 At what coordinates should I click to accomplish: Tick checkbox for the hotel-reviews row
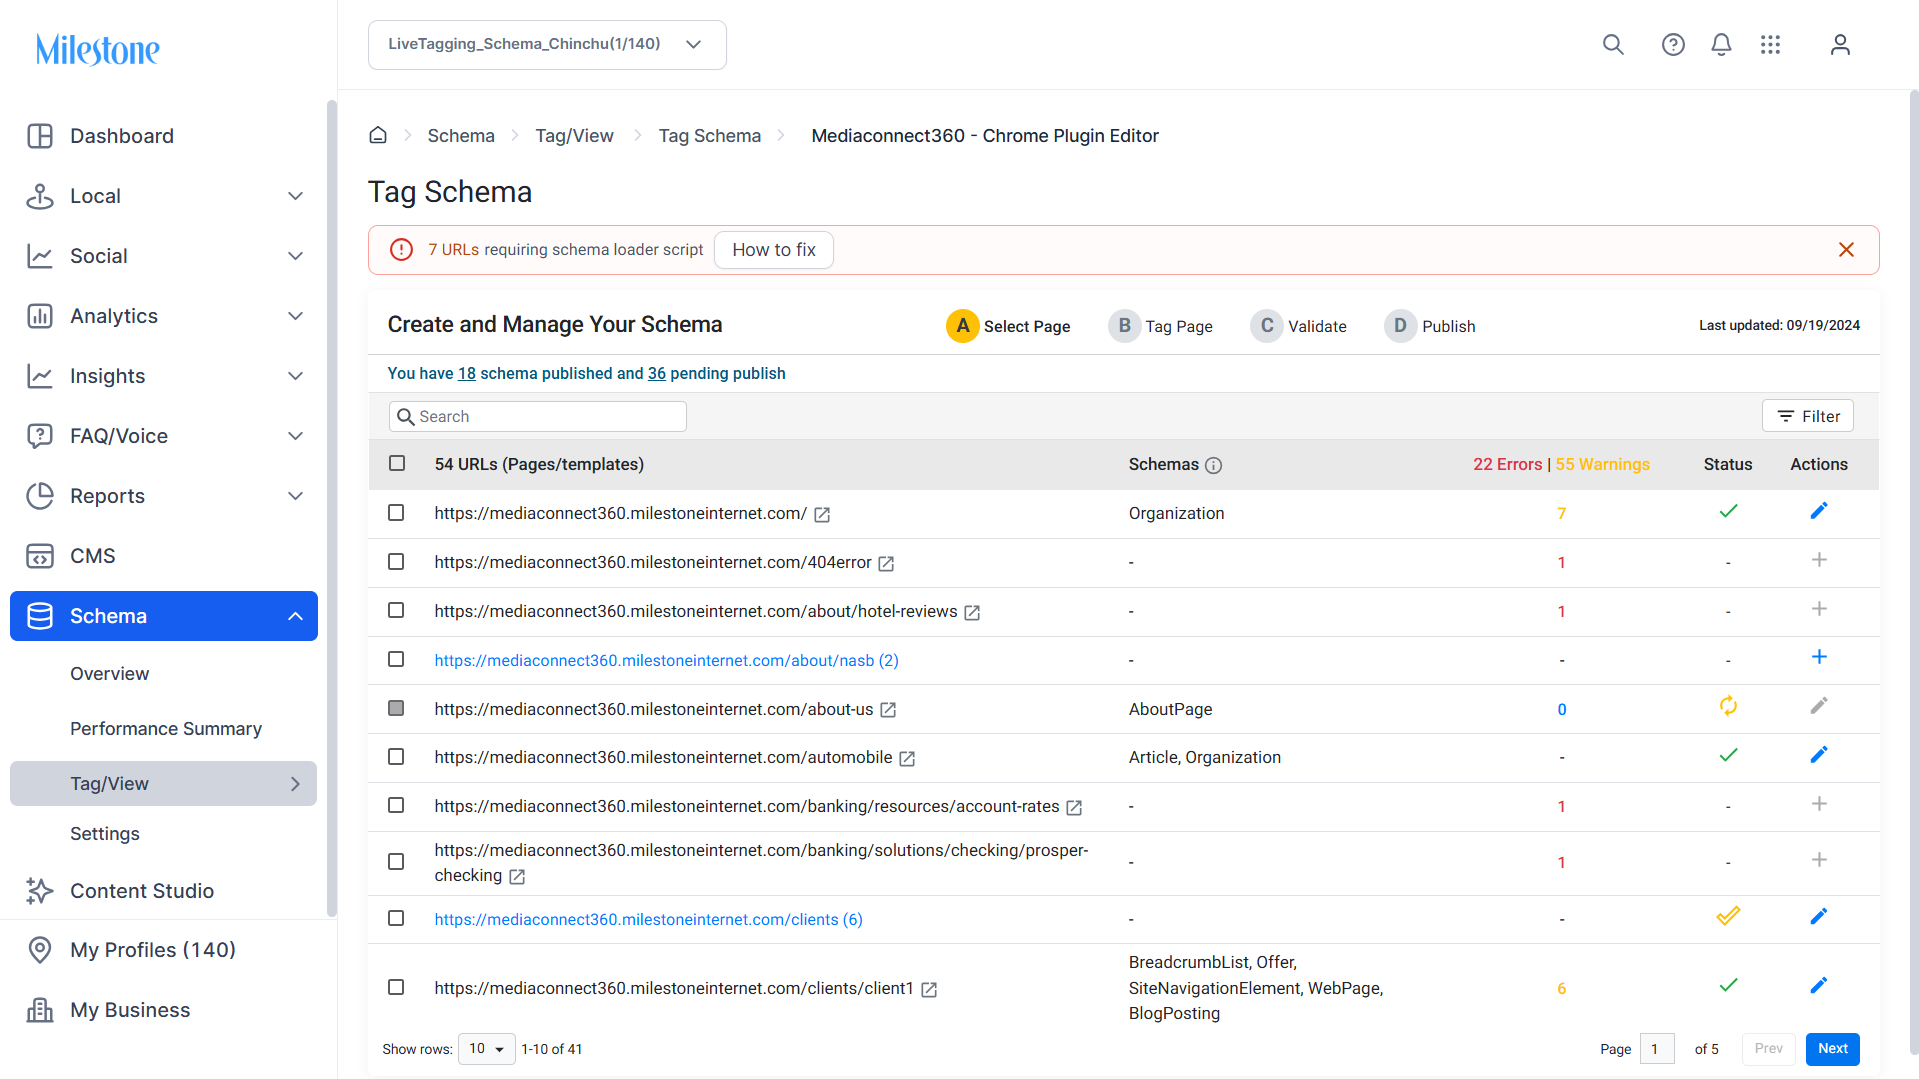pos(396,611)
